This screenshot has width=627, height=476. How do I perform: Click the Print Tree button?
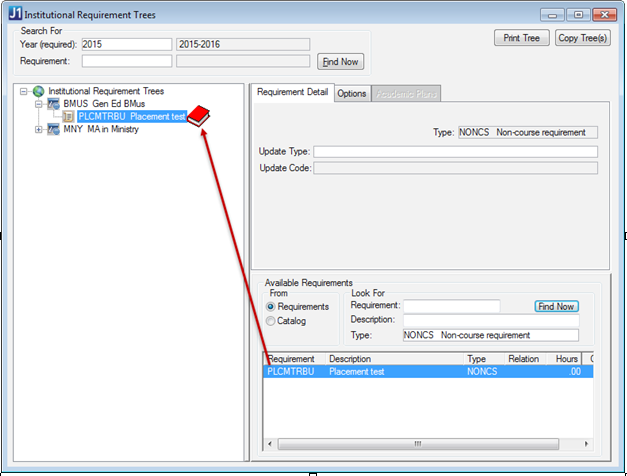coord(521,38)
